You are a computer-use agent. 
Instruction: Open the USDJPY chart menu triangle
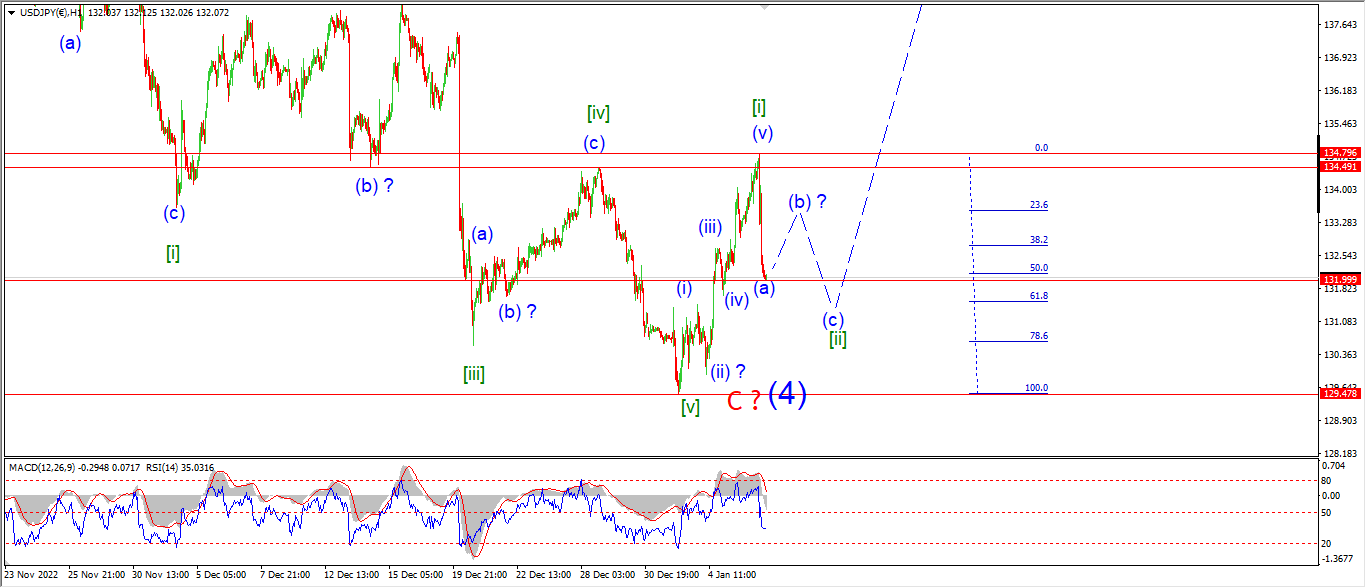(11, 12)
